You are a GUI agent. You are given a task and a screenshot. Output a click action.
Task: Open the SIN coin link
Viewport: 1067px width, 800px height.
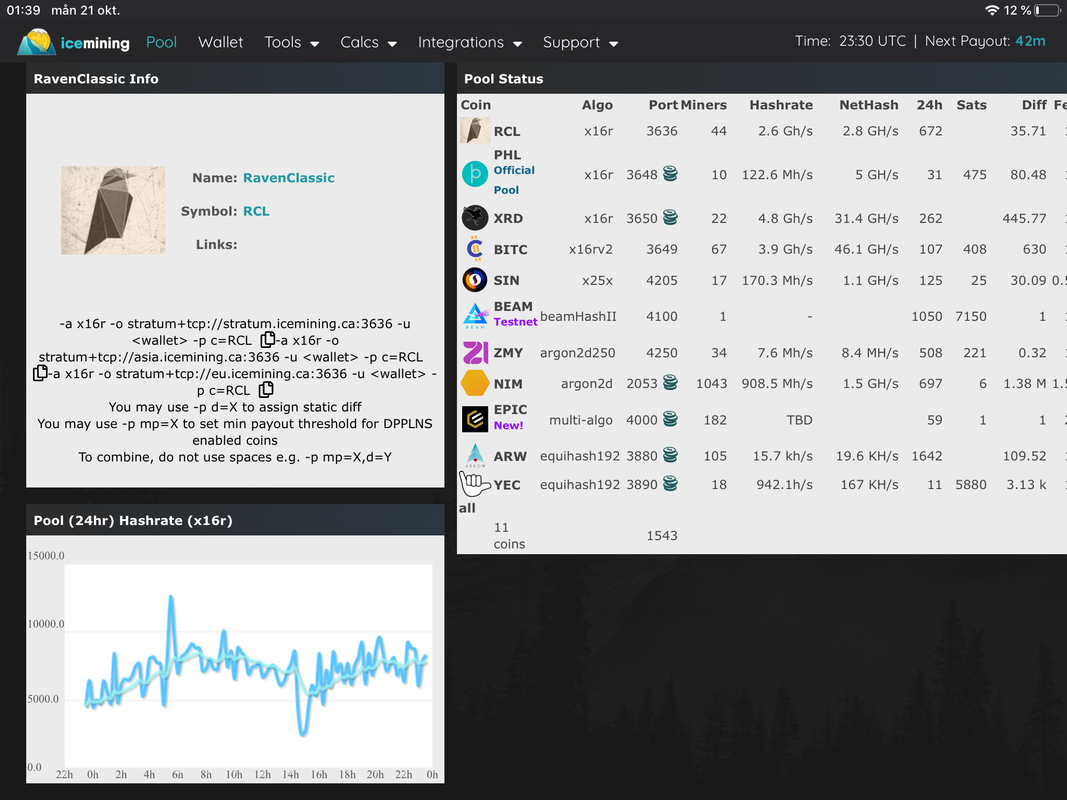(x=506, y=280)
